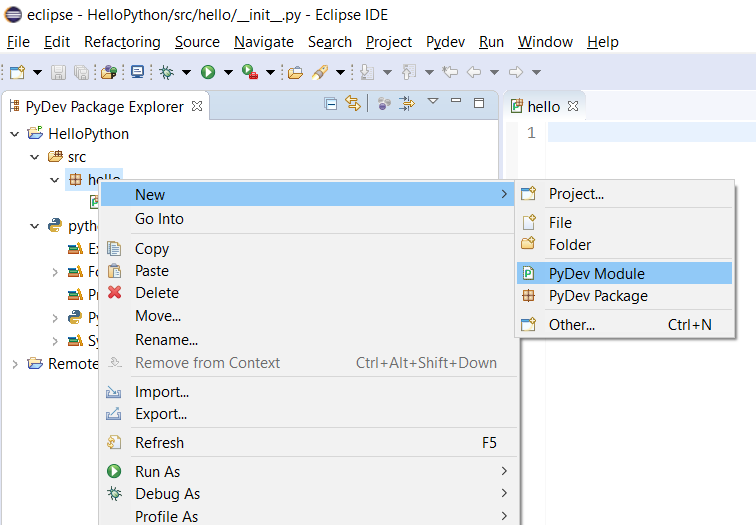Viewport: 756px width, 525px height.
Task: Maximize the Package Explorer view panel
Action: point(479,103)
